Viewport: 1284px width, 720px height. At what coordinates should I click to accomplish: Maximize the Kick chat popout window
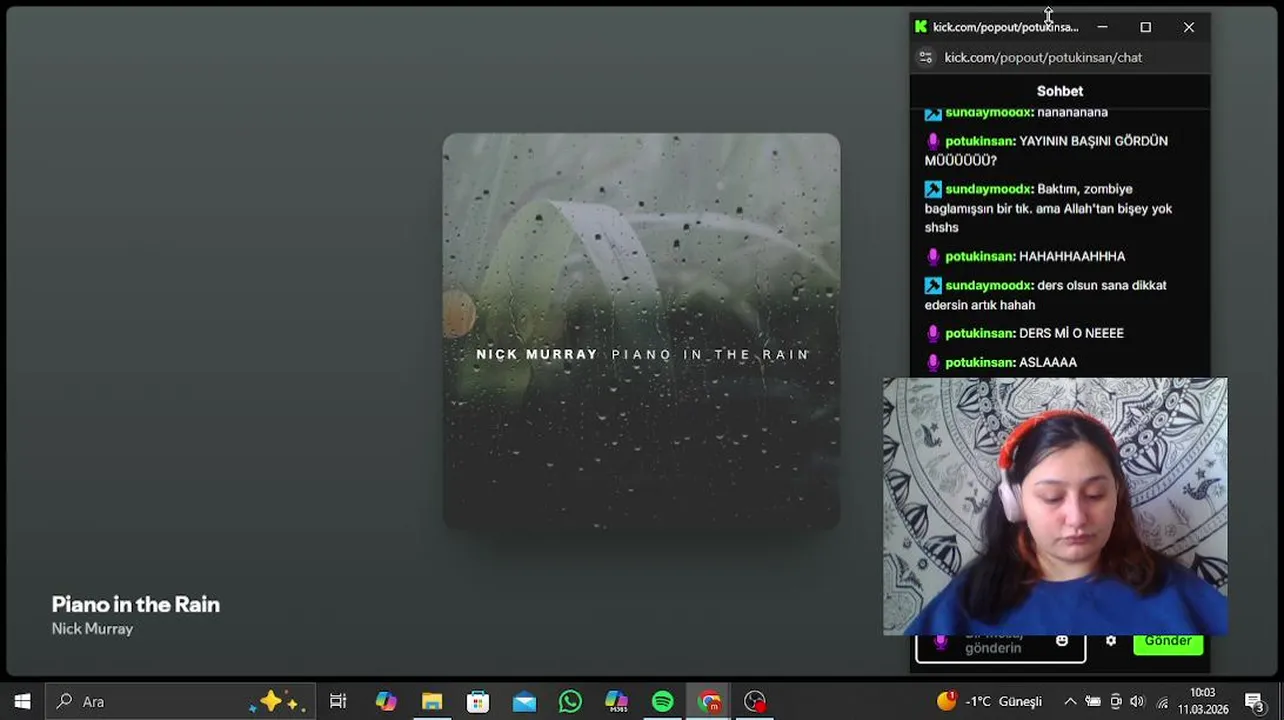click(1146, 27)
